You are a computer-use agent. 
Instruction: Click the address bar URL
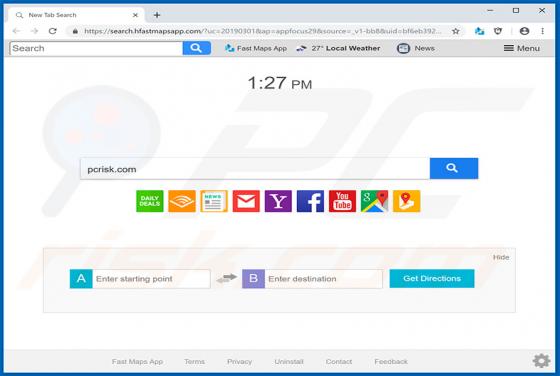click(262, 31)
